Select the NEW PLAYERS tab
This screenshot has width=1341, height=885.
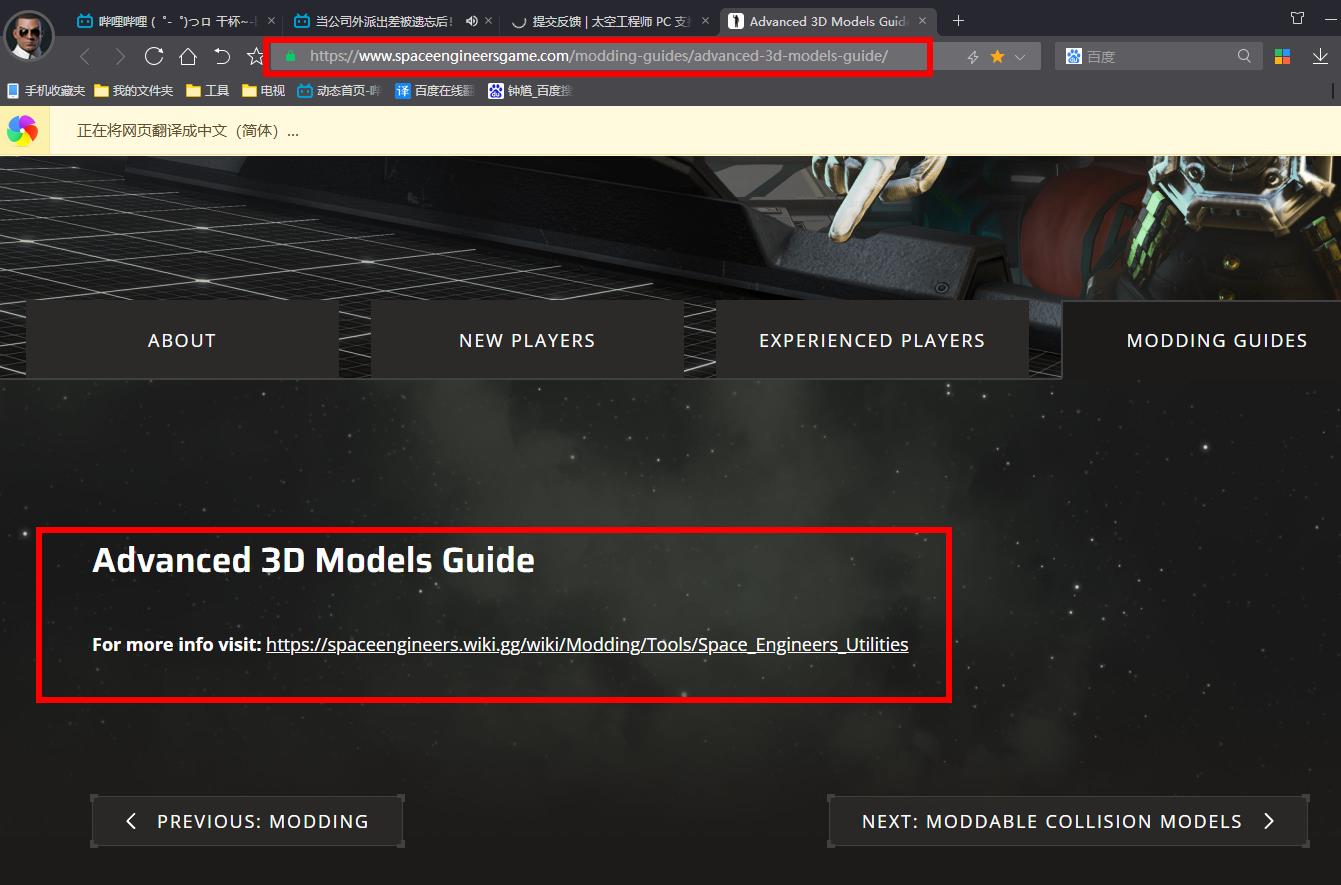(x=527, y=340)
